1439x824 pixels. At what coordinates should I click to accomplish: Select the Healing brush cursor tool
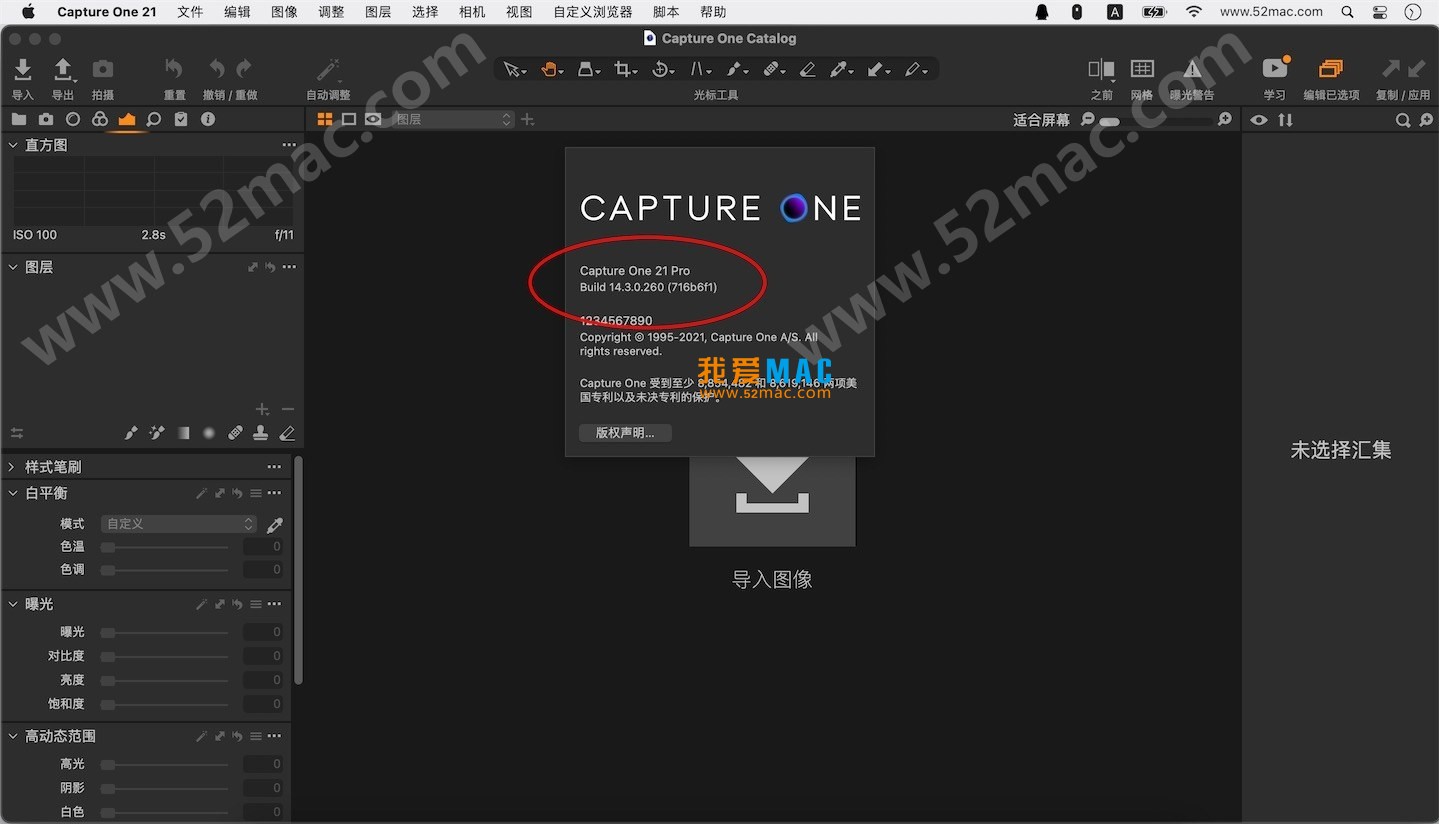tap(770, 69)
